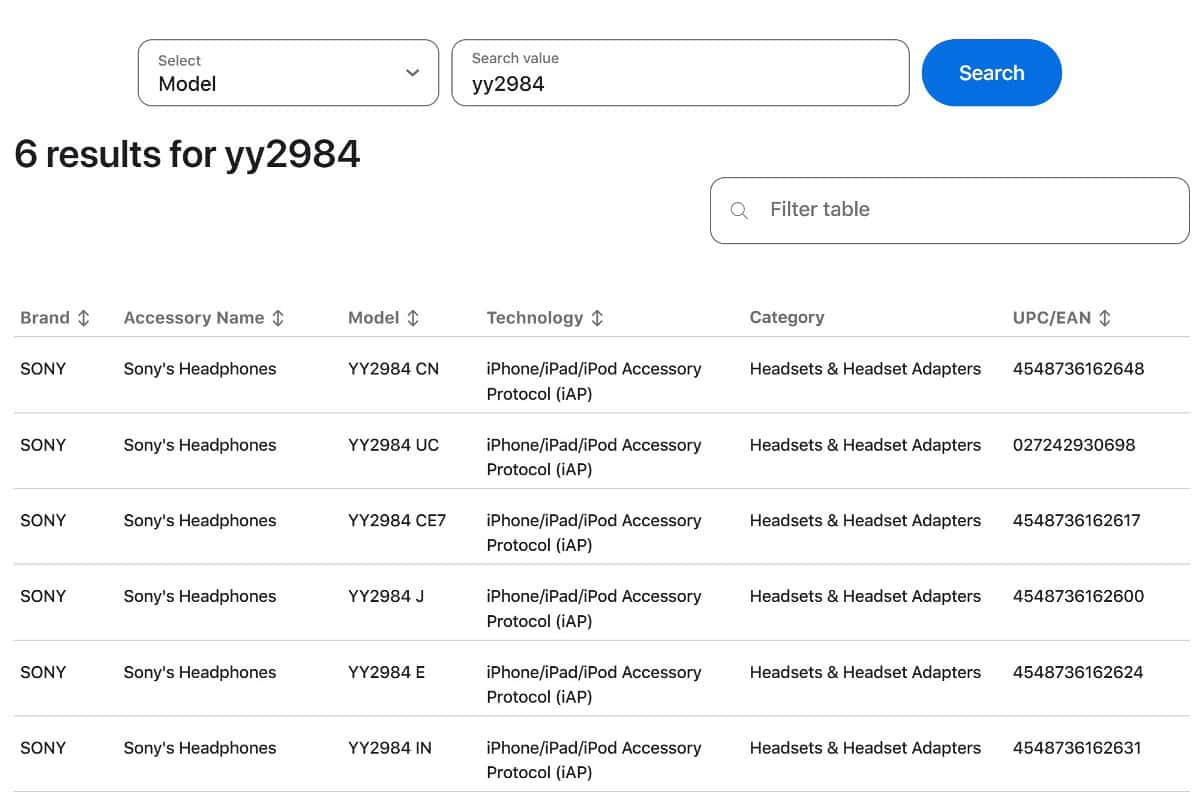Click the blue Search button
The height and width of the screenshot is (796, 1200).
[x=991, y=73]
